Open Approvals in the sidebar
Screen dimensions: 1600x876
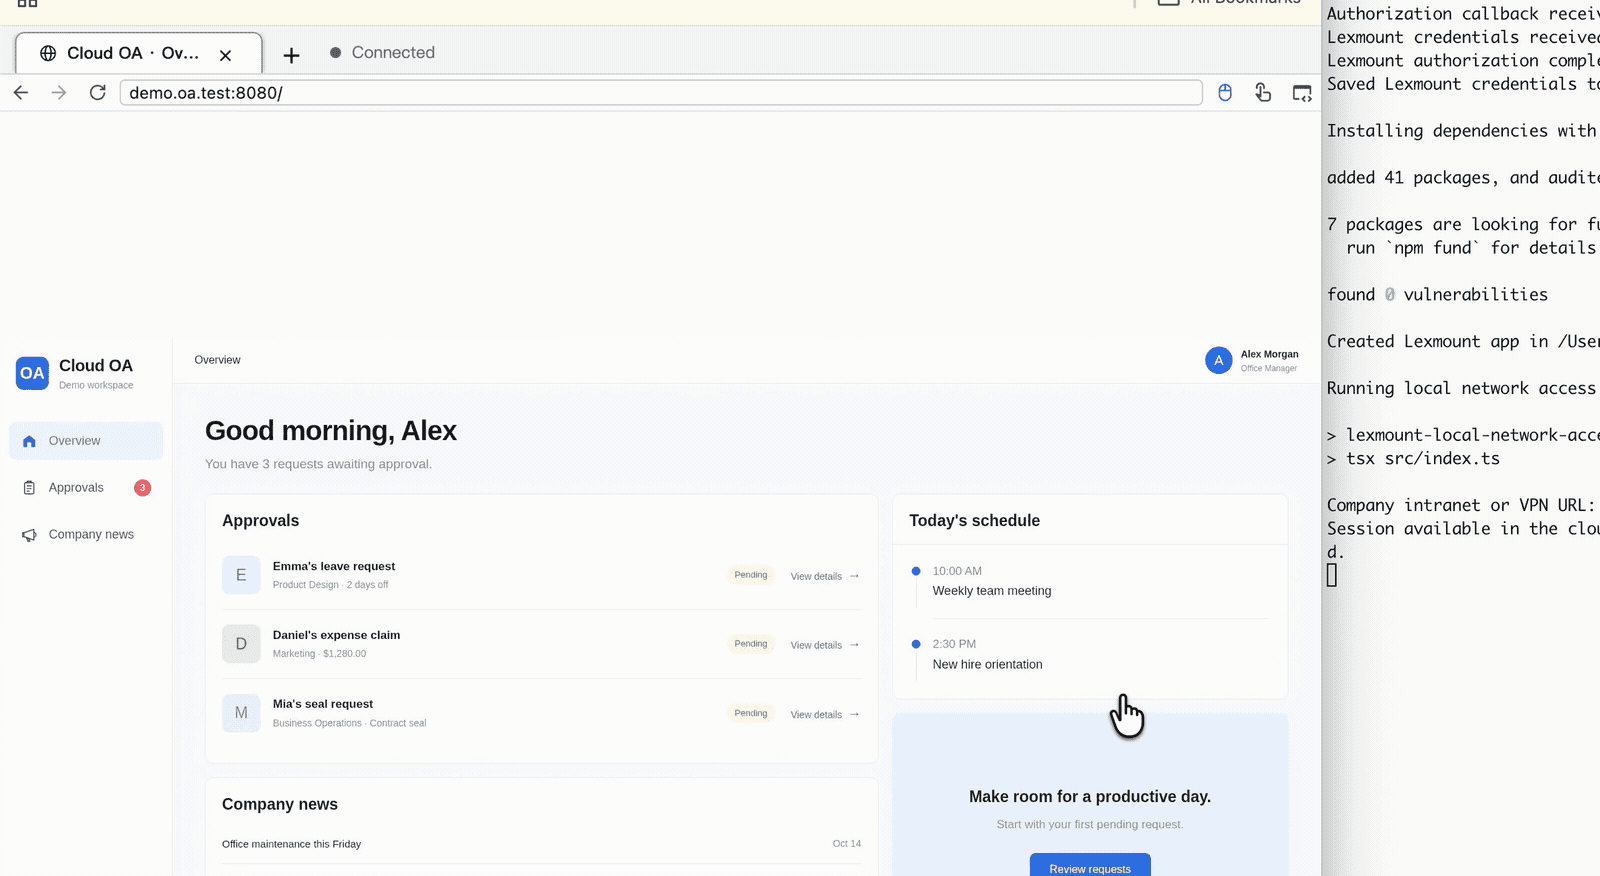[x=86, y=488]
